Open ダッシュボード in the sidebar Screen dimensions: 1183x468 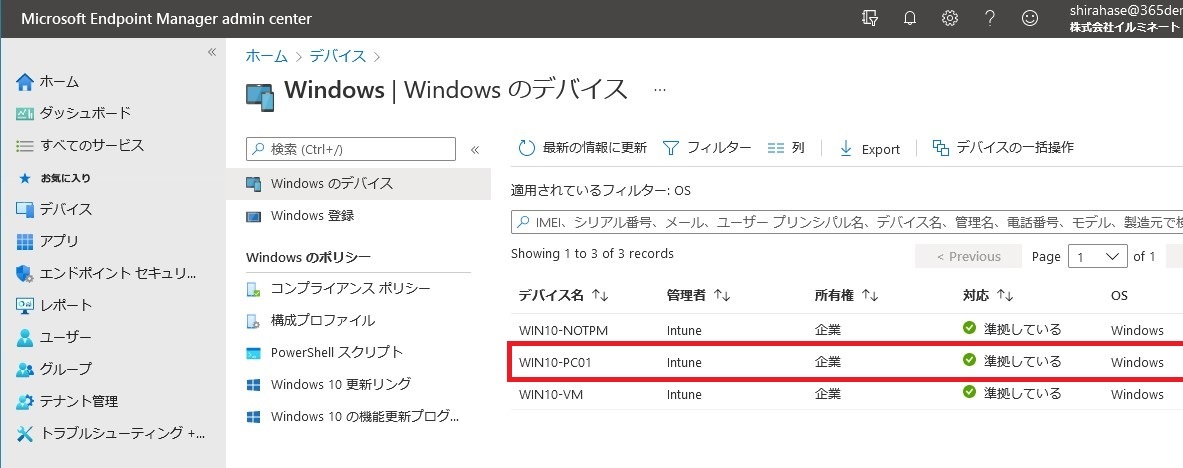point(85,113)
